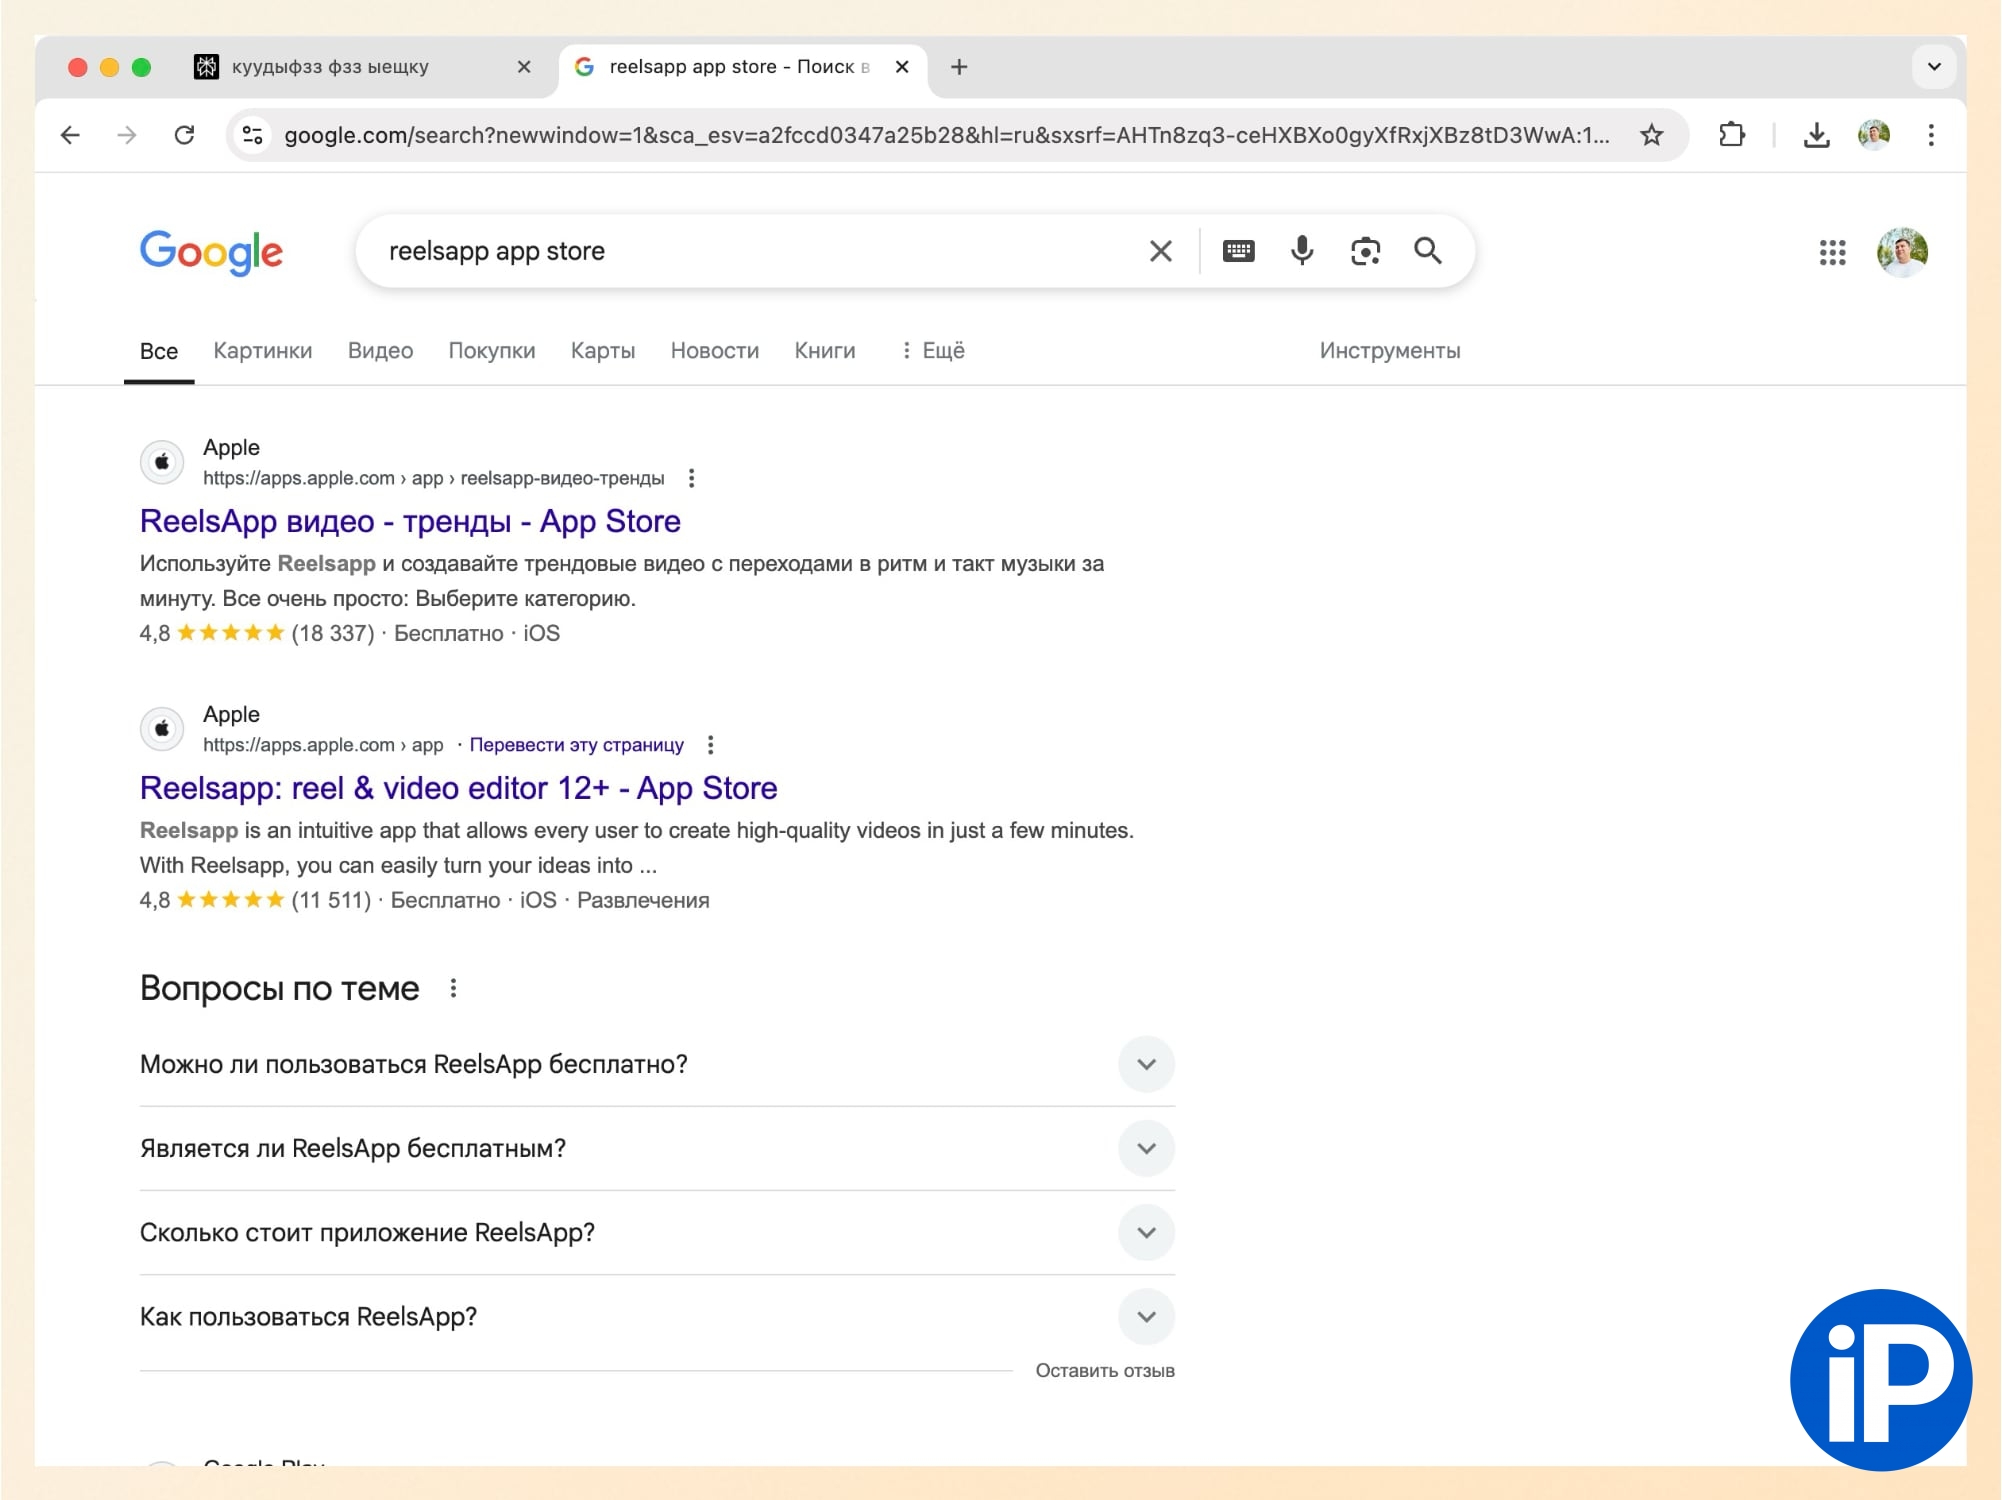The height and width of the screenshot is (1500, 2002).
Task: Open the "Ещё" more filters dropdown
Action: (932, 351)
